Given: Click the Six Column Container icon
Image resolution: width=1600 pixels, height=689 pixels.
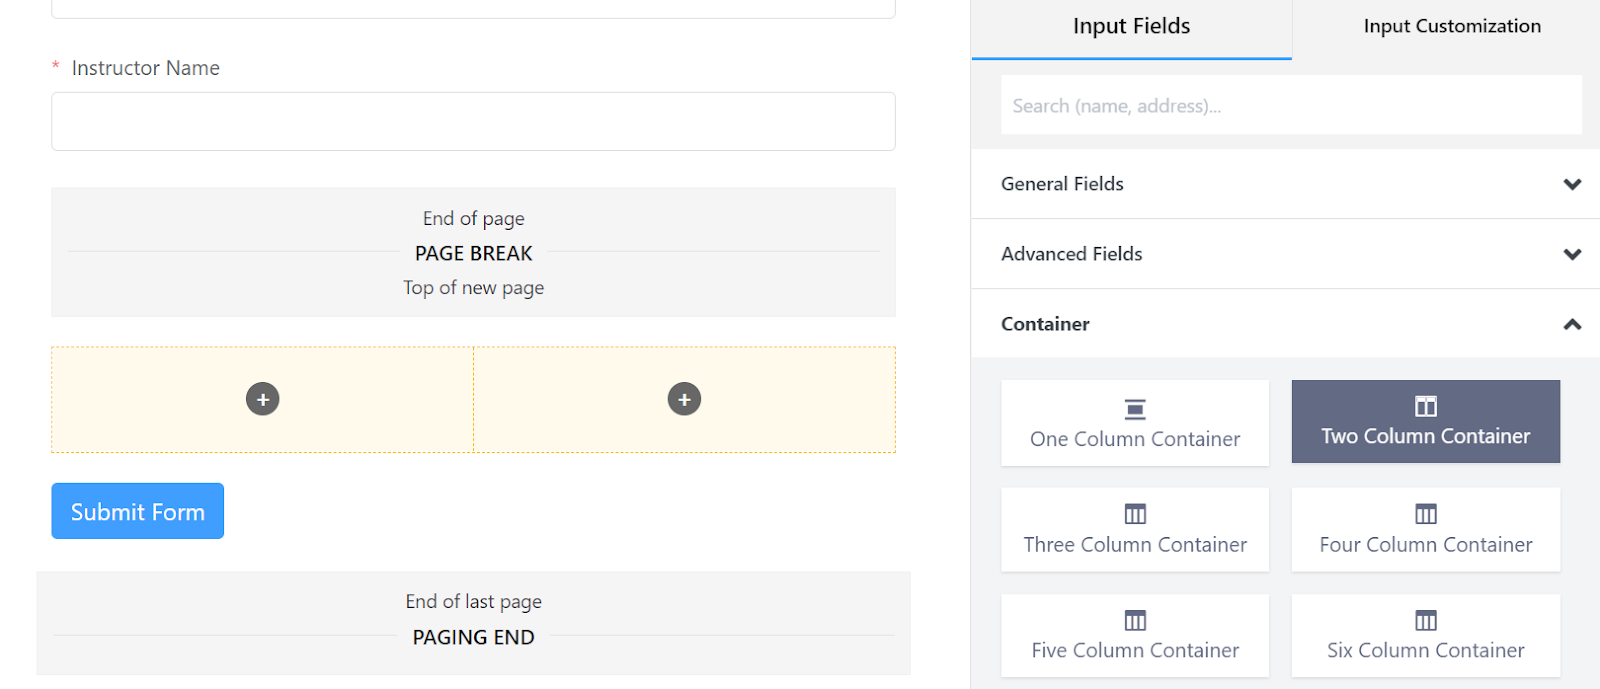Looking at the screenshot, I should (1425, 620).
